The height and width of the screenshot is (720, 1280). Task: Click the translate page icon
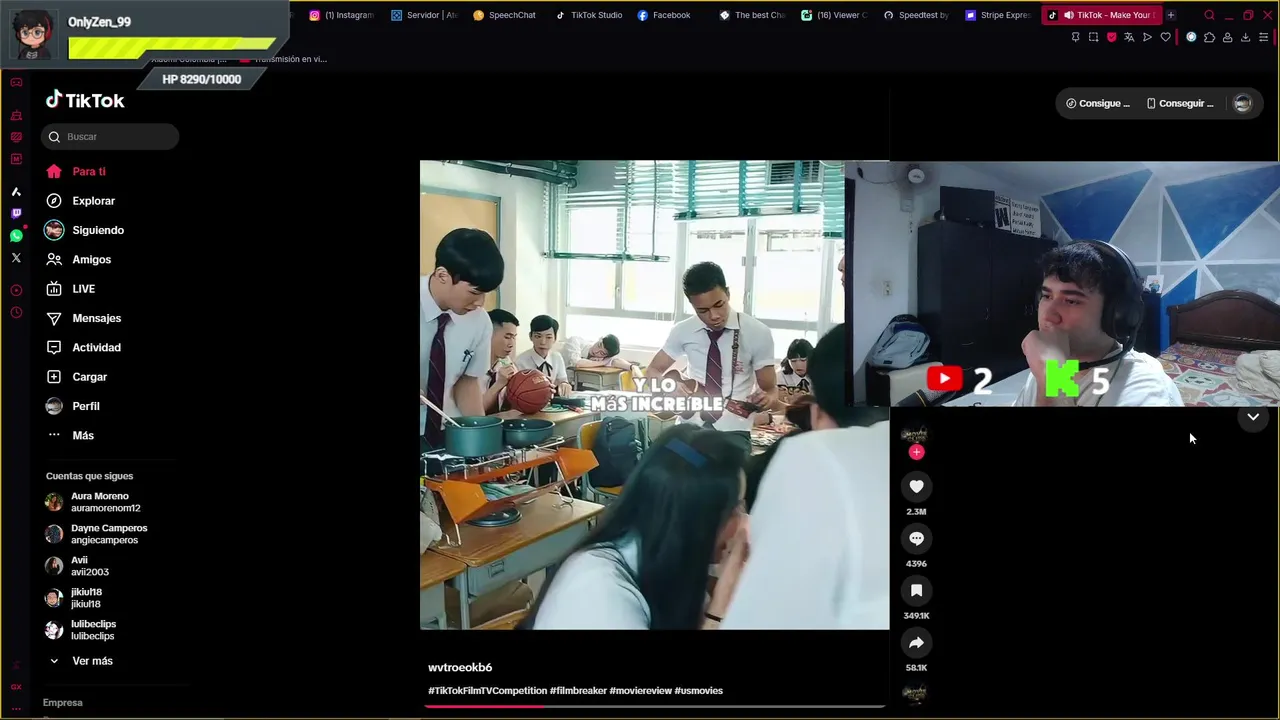pyautogui.click(x=1129, y=37)
